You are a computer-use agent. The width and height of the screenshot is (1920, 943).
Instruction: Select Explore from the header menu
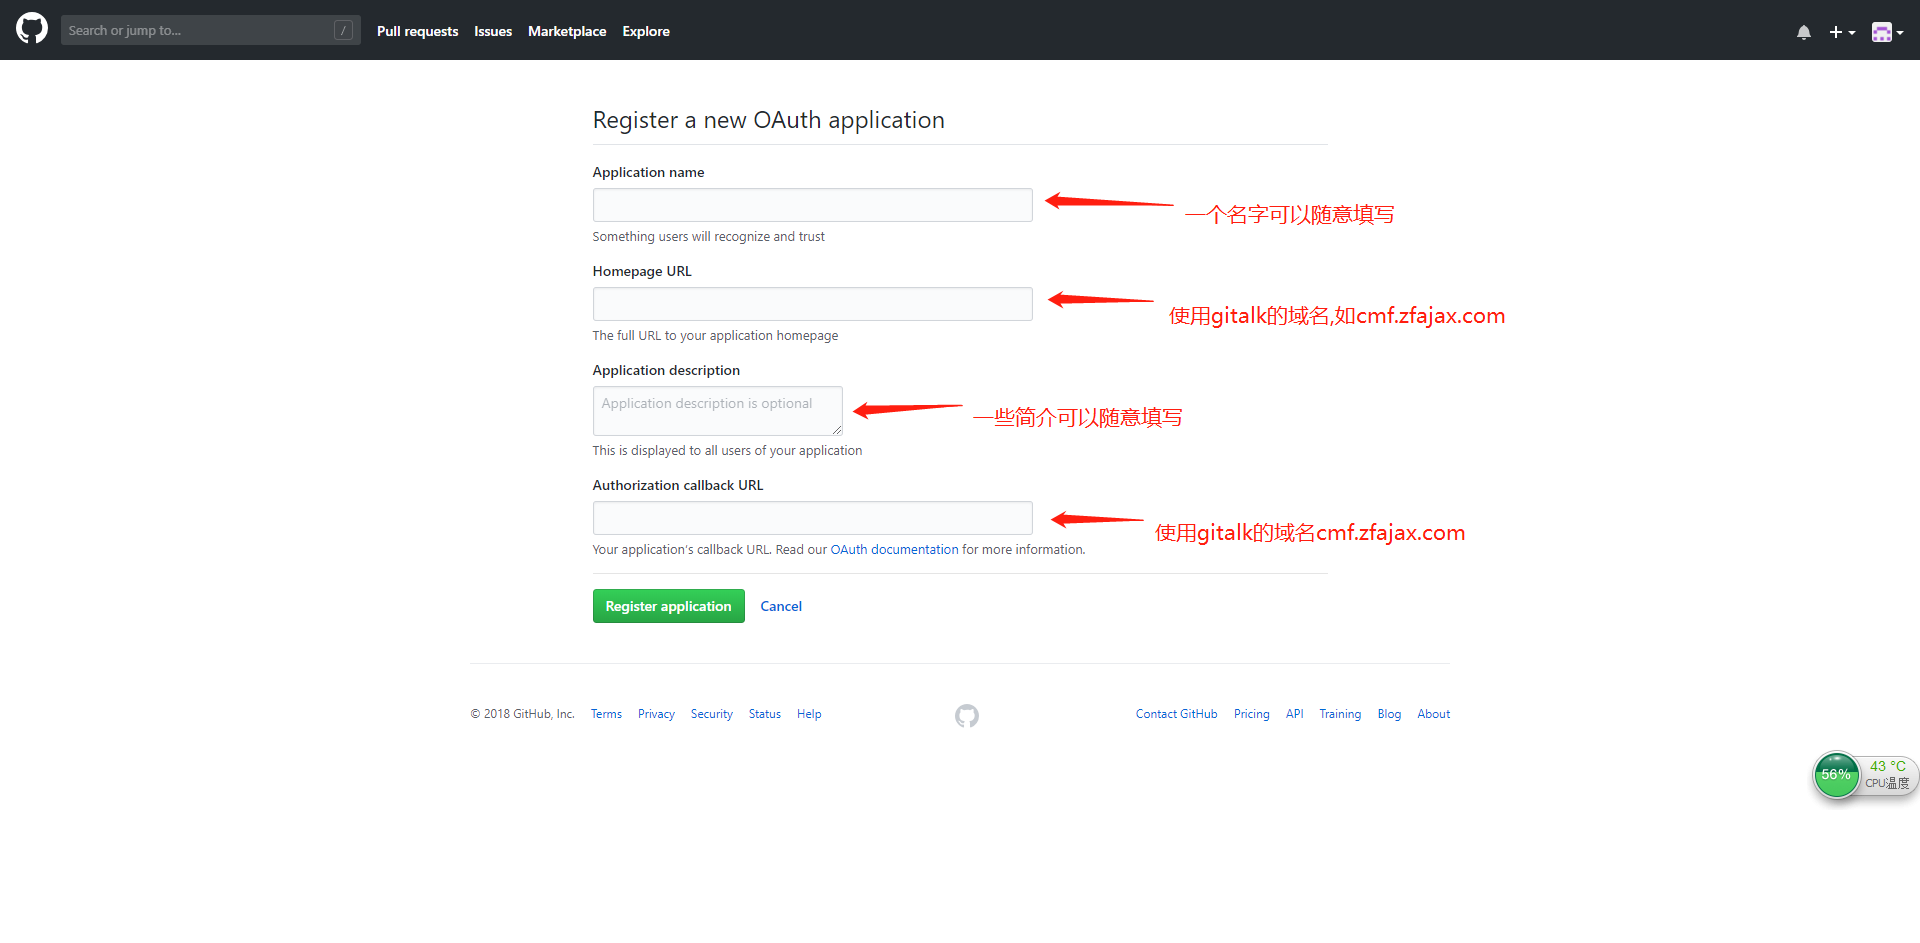click(x=645, y=32)
